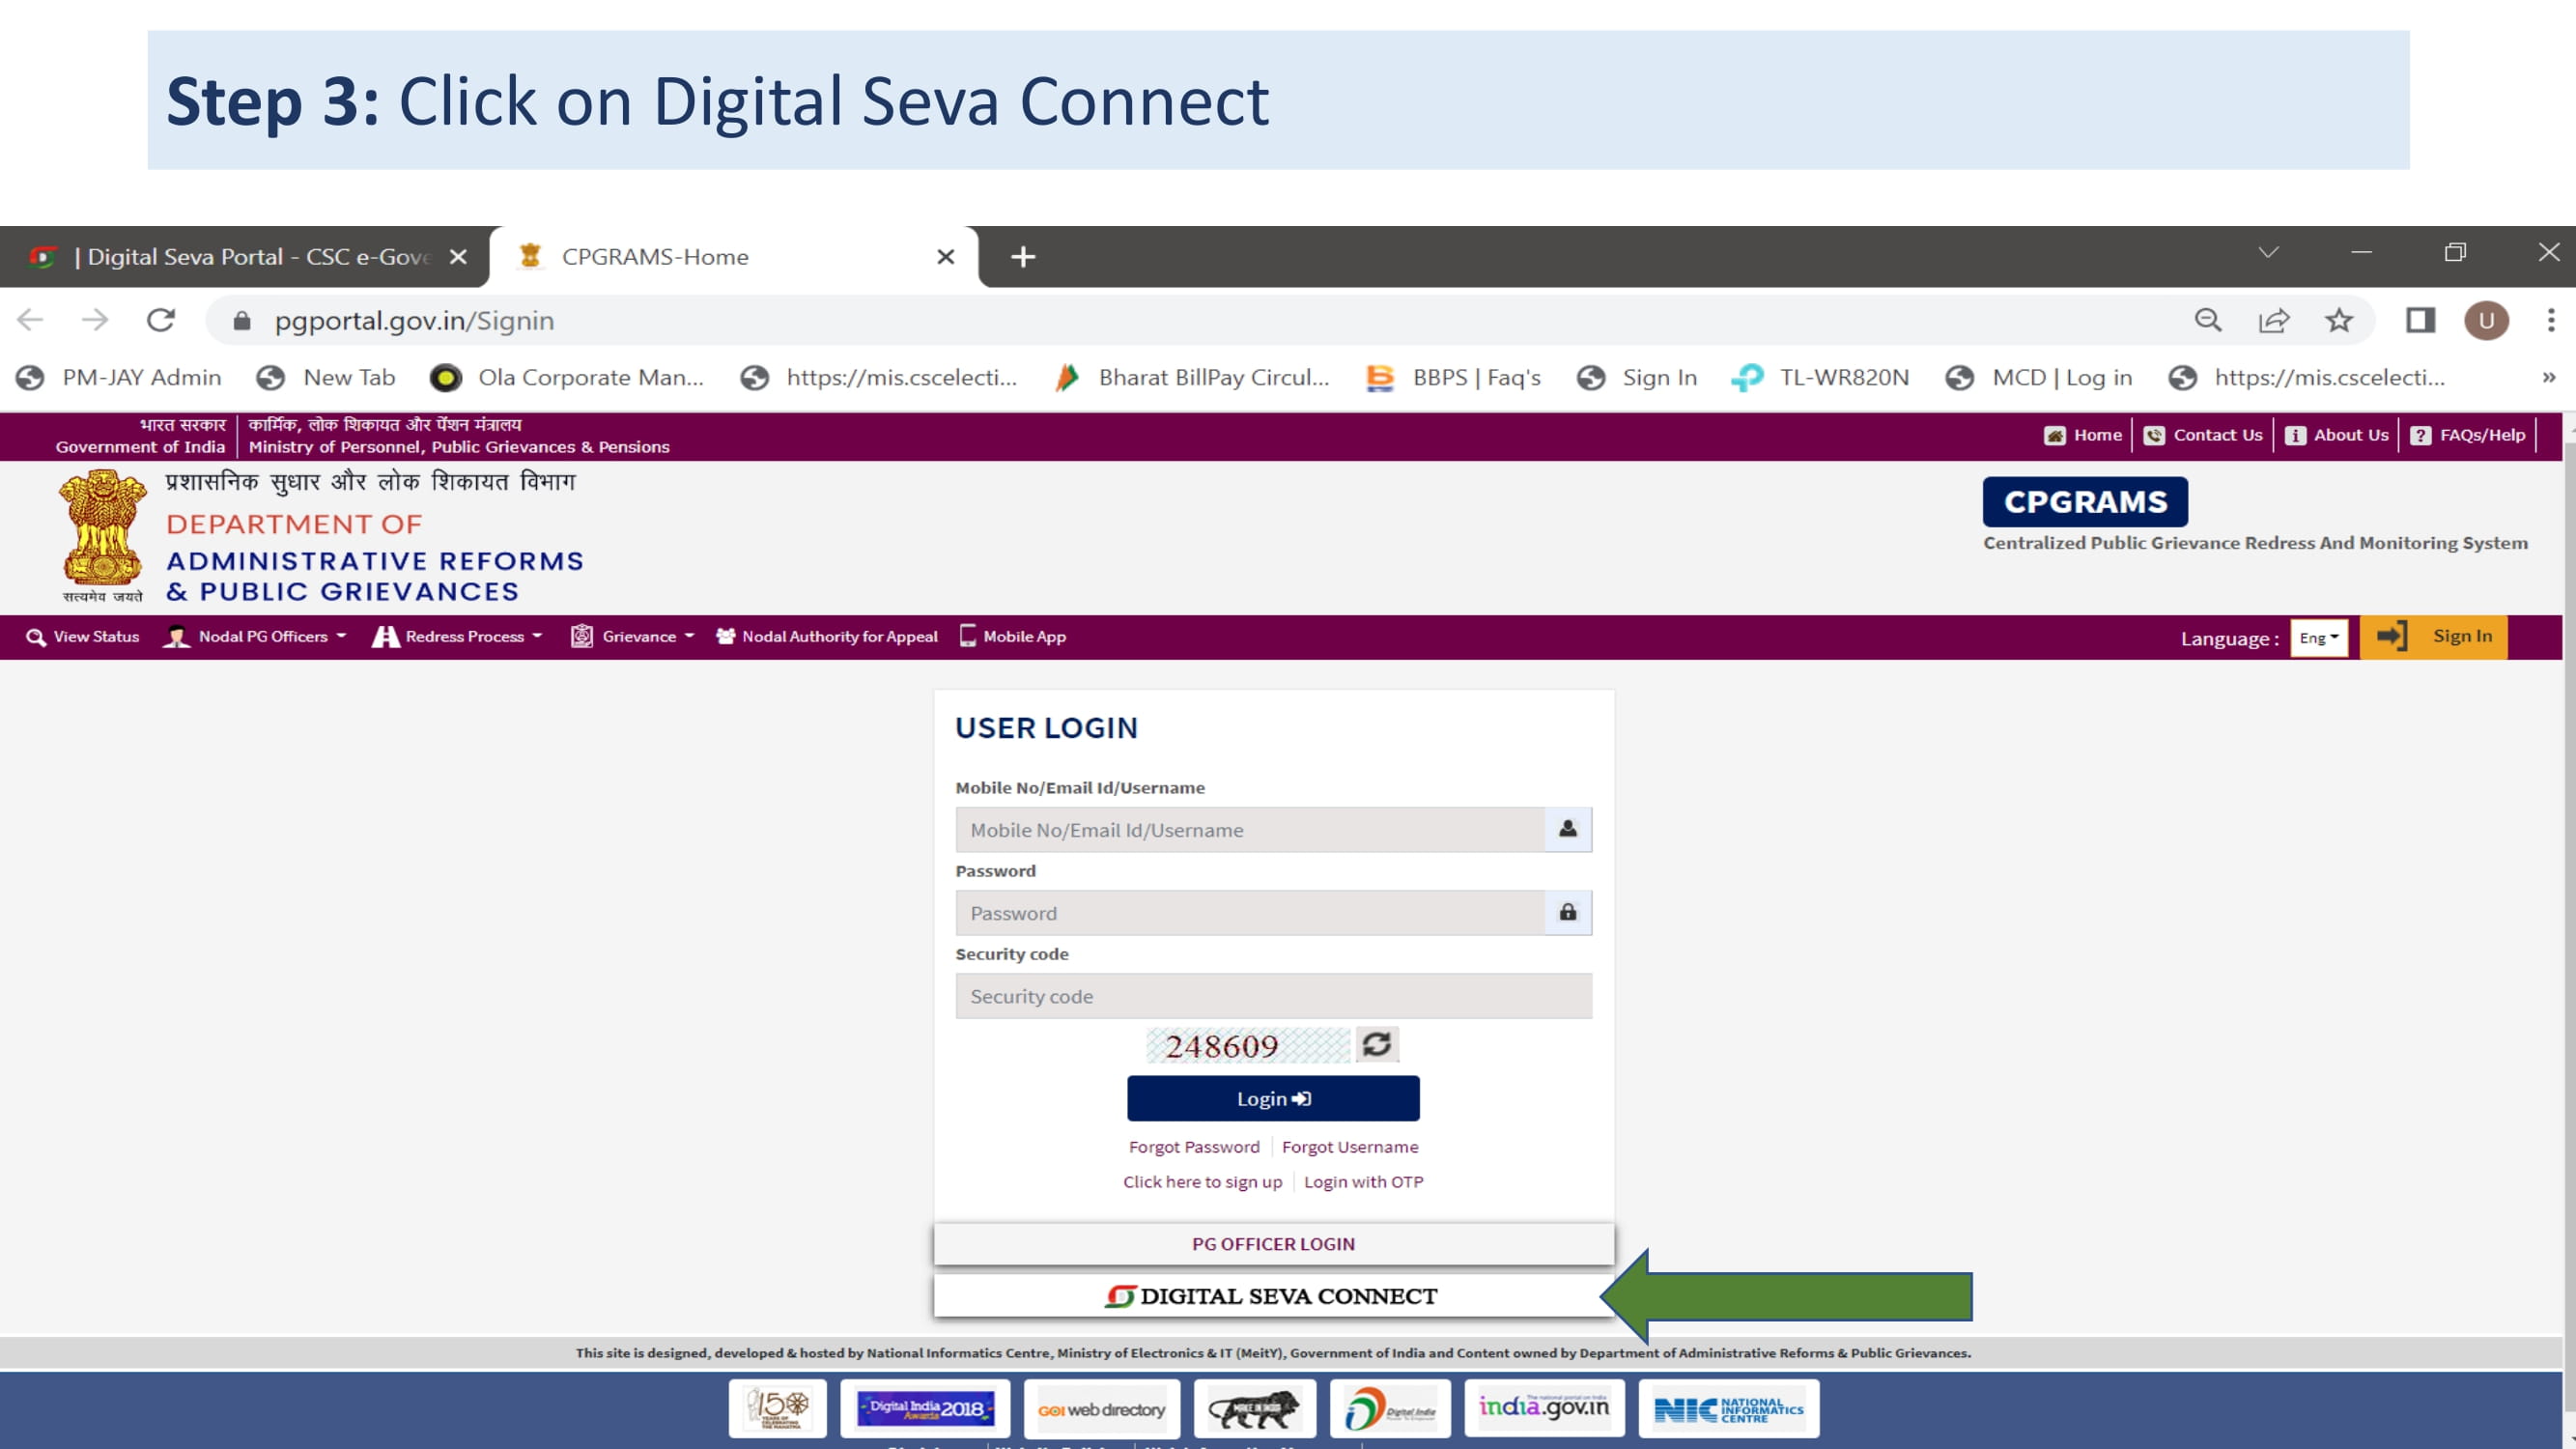Click the browser forward arrow
Viewport: 2576px width, 1449px height.
tap(95, 320)
